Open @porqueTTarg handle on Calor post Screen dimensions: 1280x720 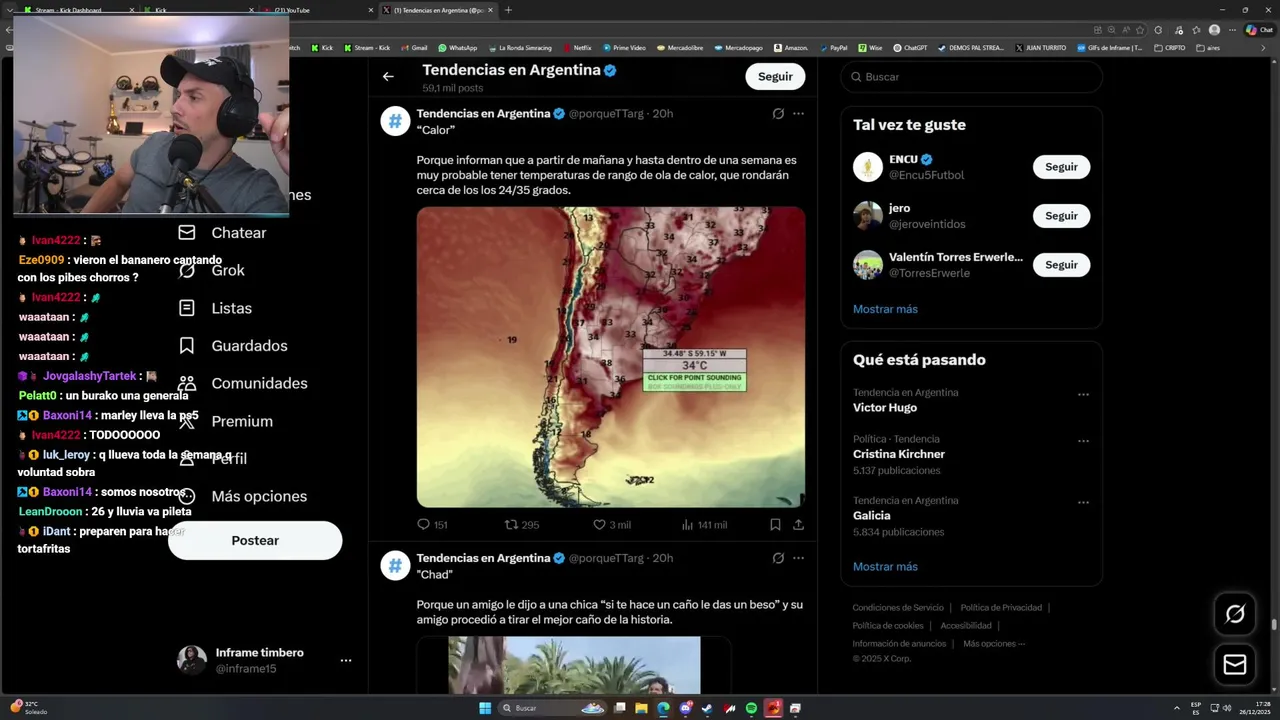click(606, 114)
